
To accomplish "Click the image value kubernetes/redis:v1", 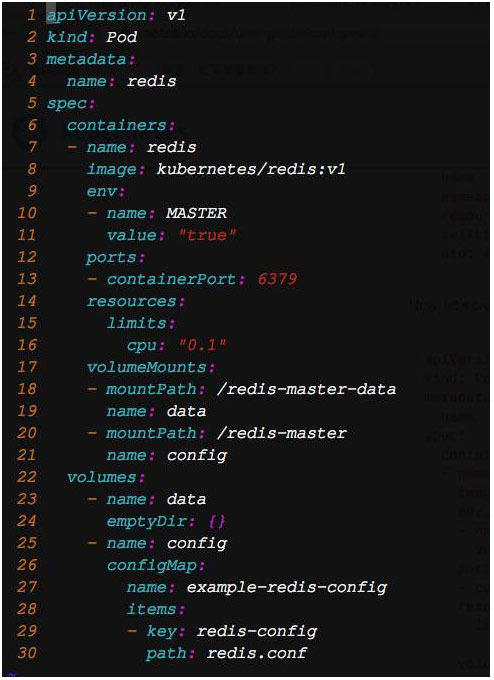I will [251, 169].
